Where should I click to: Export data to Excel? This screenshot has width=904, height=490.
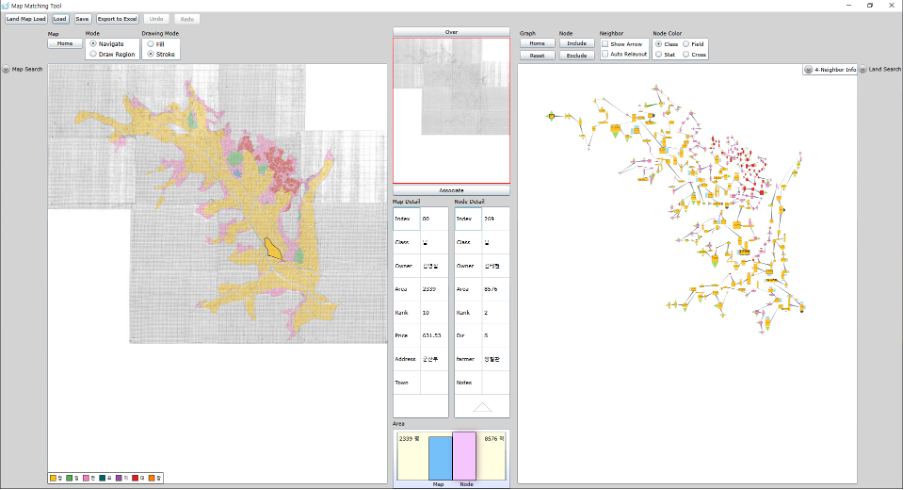[117, 19]
